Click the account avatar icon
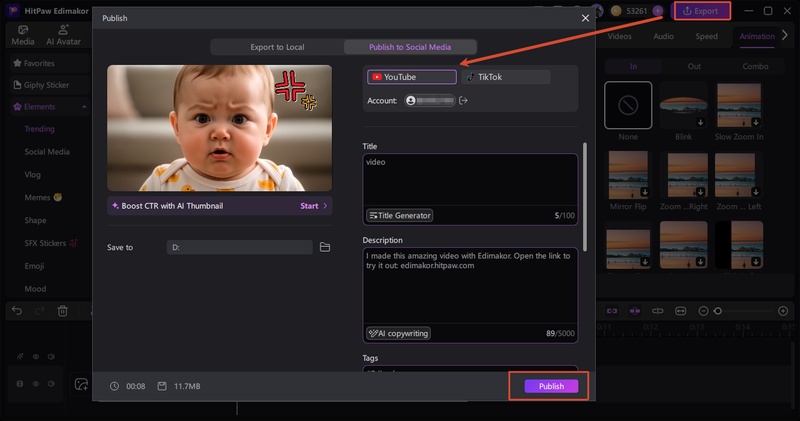800x421 pixels. click(411, 101)
